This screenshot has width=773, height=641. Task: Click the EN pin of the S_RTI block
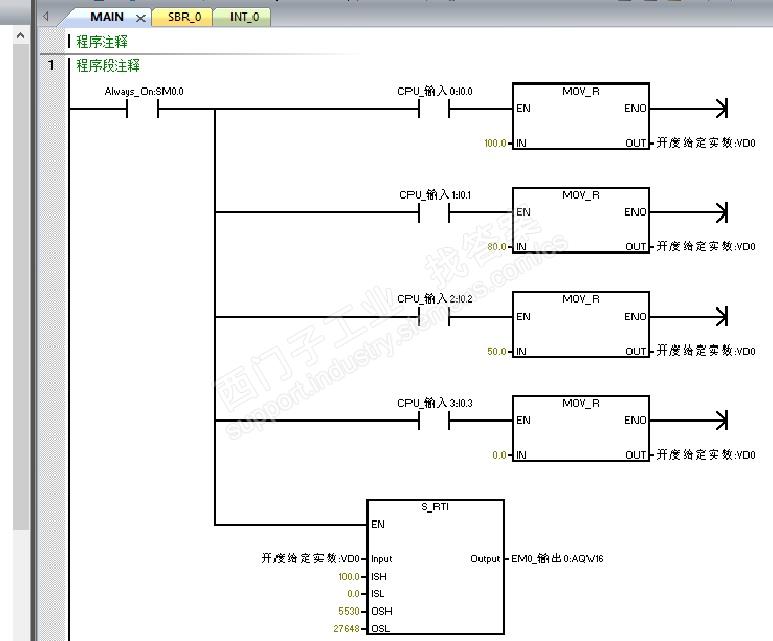378,524
